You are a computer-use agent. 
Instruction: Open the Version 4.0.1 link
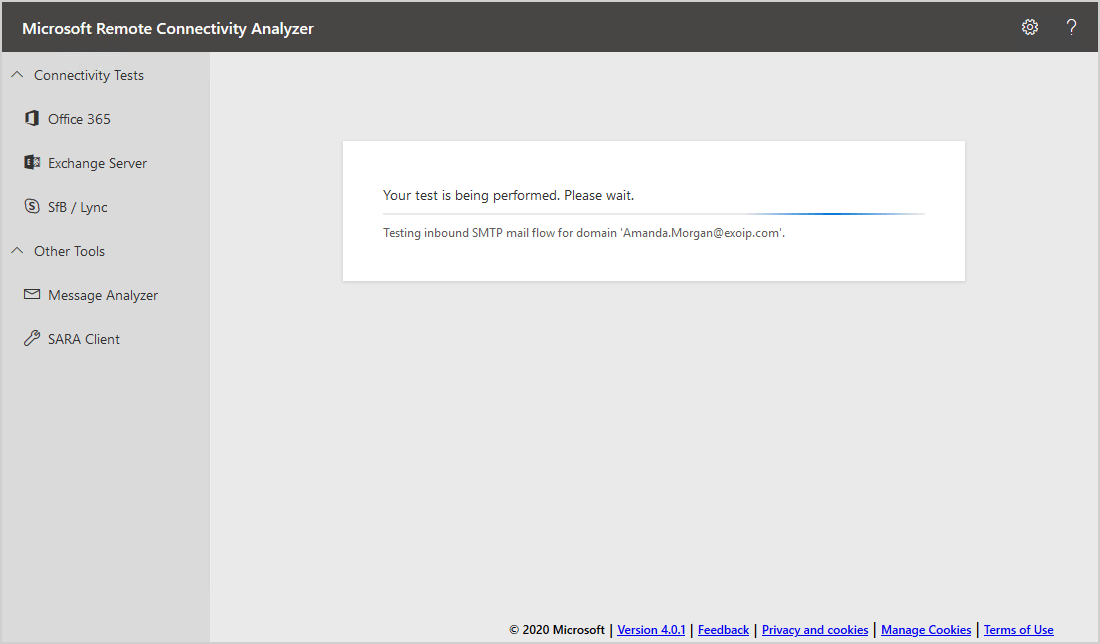tap(651, 630)
